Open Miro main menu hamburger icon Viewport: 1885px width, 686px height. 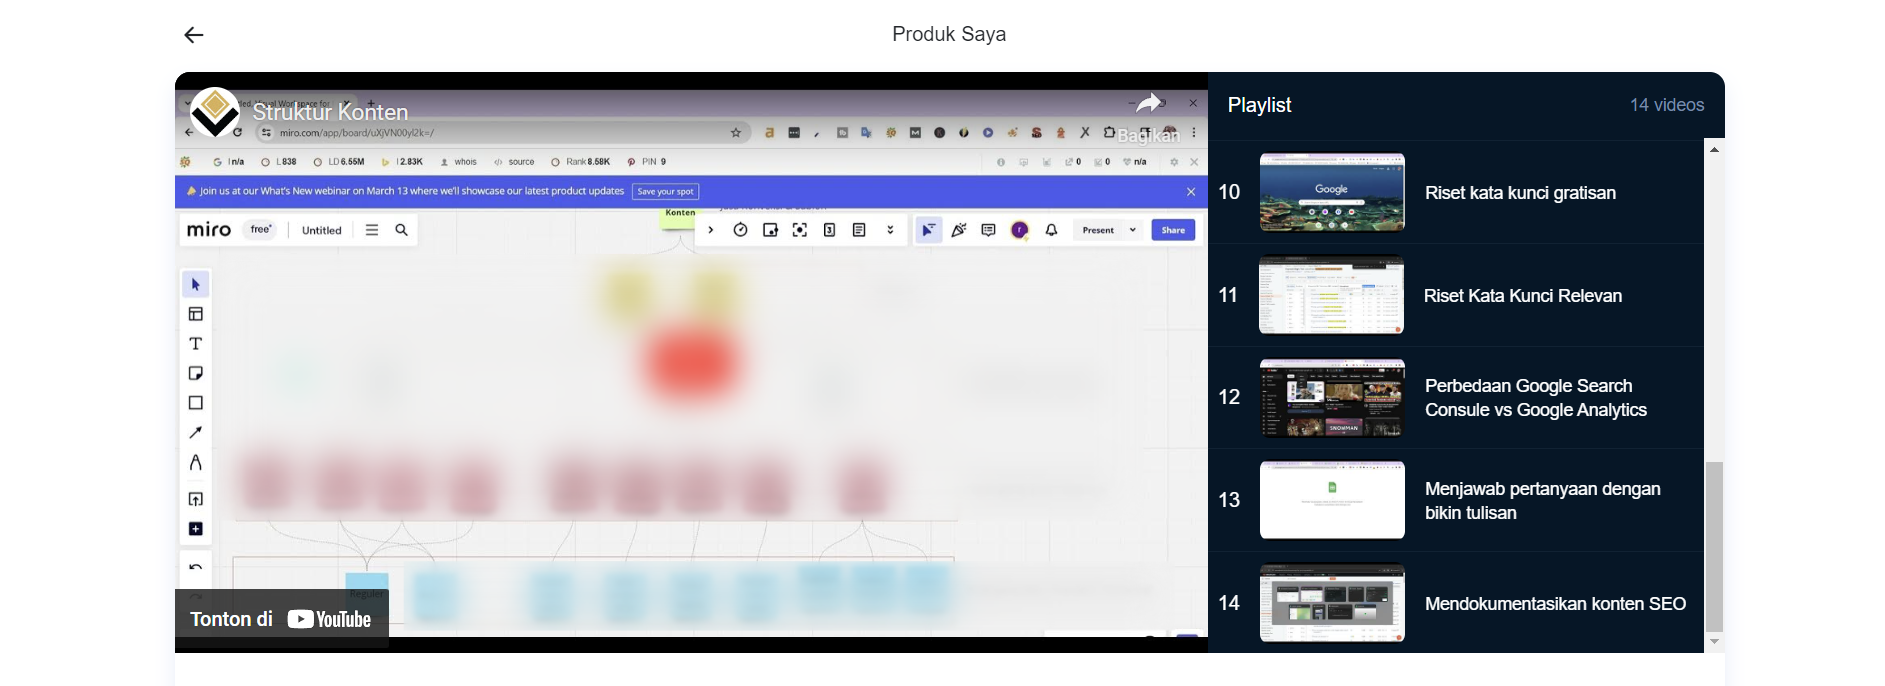point(372,230)
